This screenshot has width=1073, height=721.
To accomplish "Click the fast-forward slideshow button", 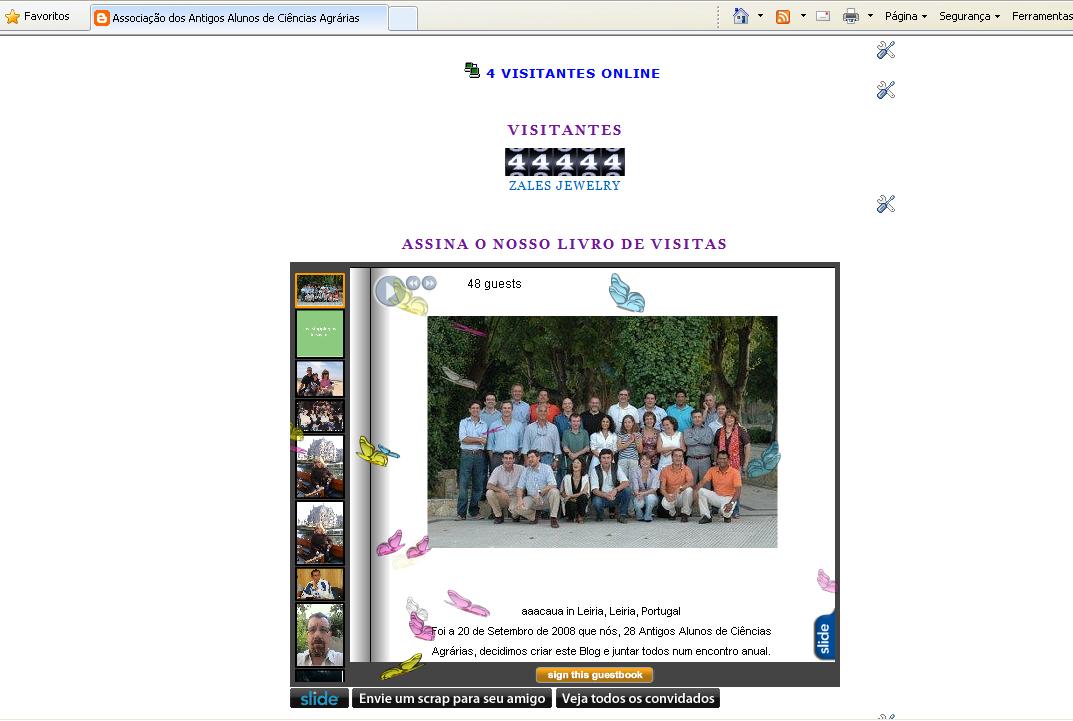I will click(429, 283).
